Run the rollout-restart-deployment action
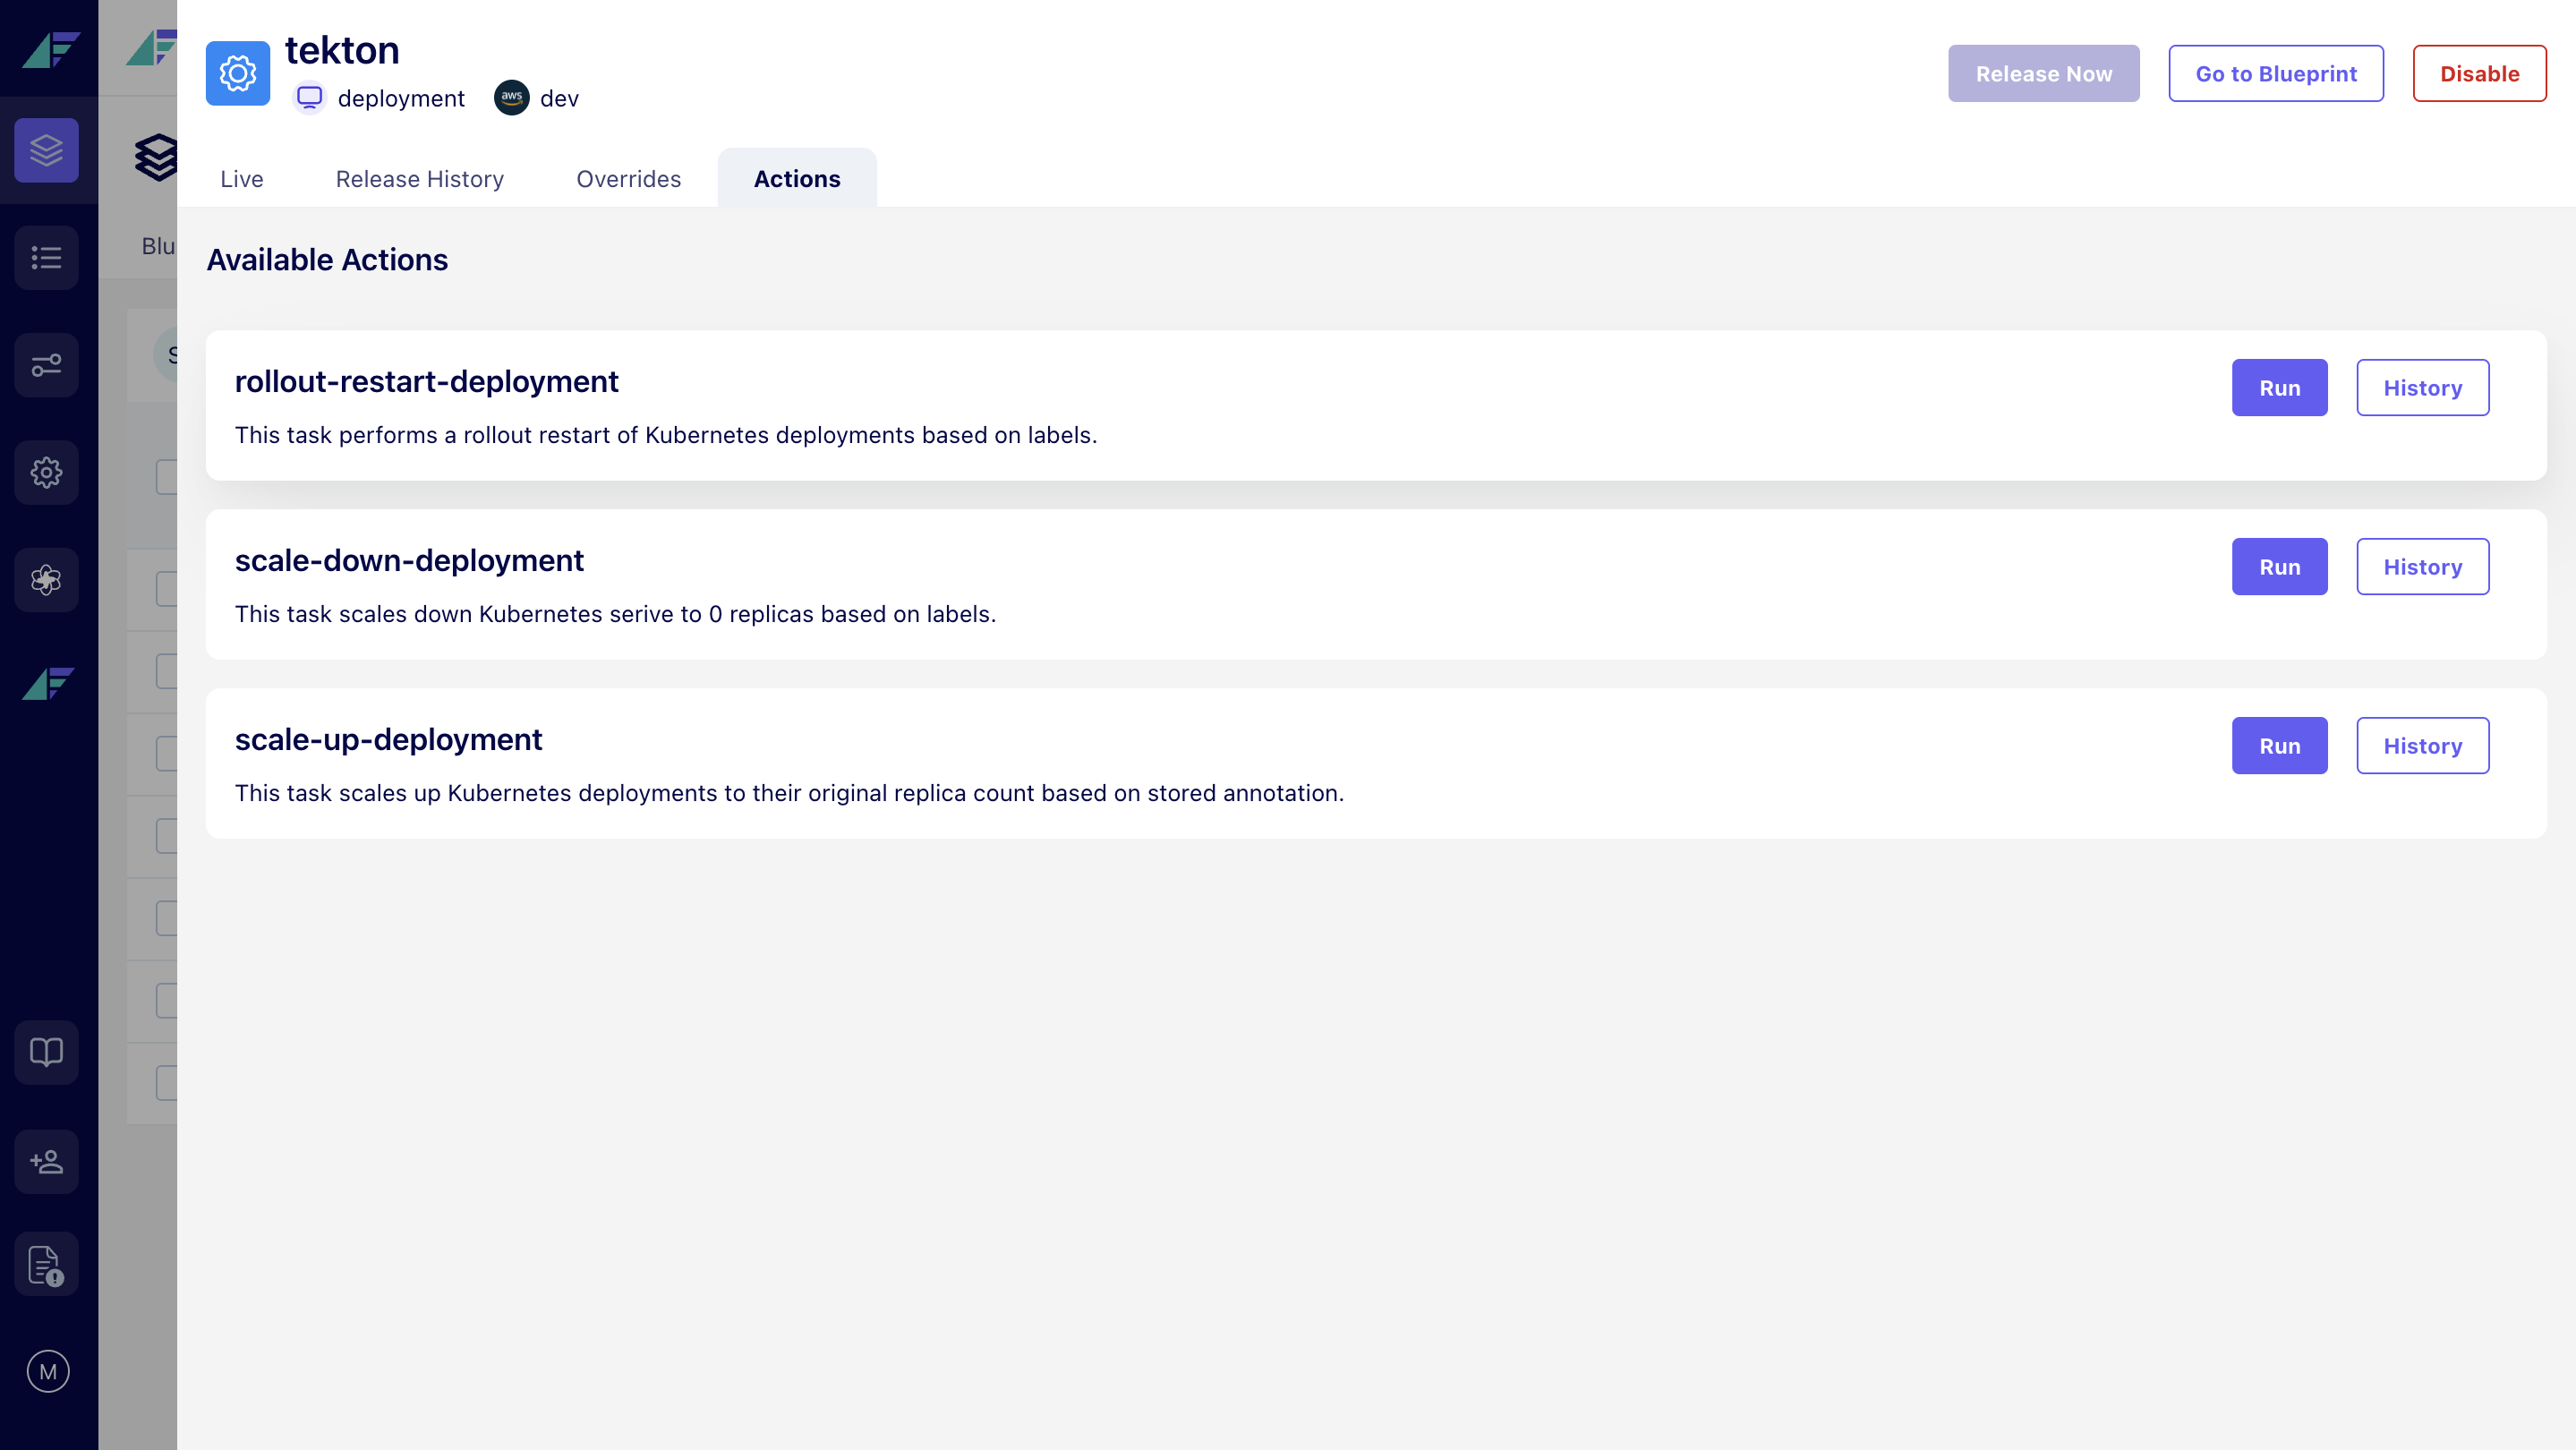This screenshot has width=2576, height=1450. (2279, 388)
